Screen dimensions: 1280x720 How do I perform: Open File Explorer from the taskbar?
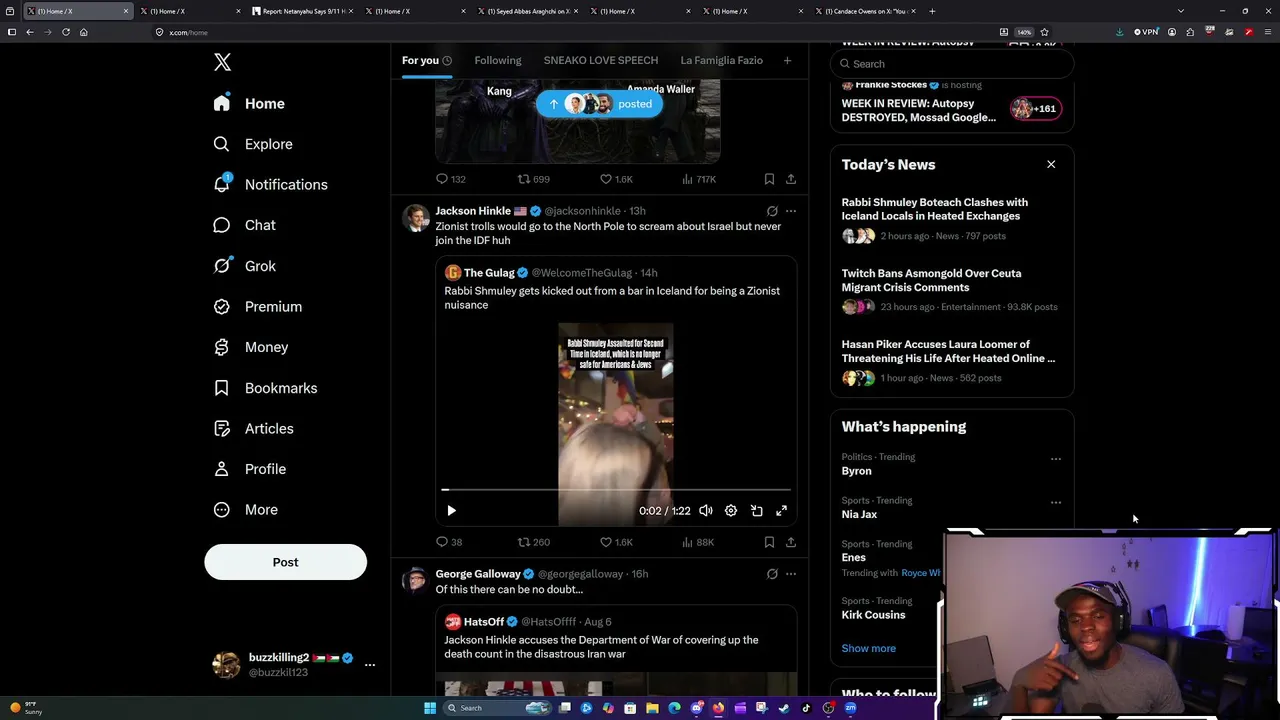tap(652, 708)
